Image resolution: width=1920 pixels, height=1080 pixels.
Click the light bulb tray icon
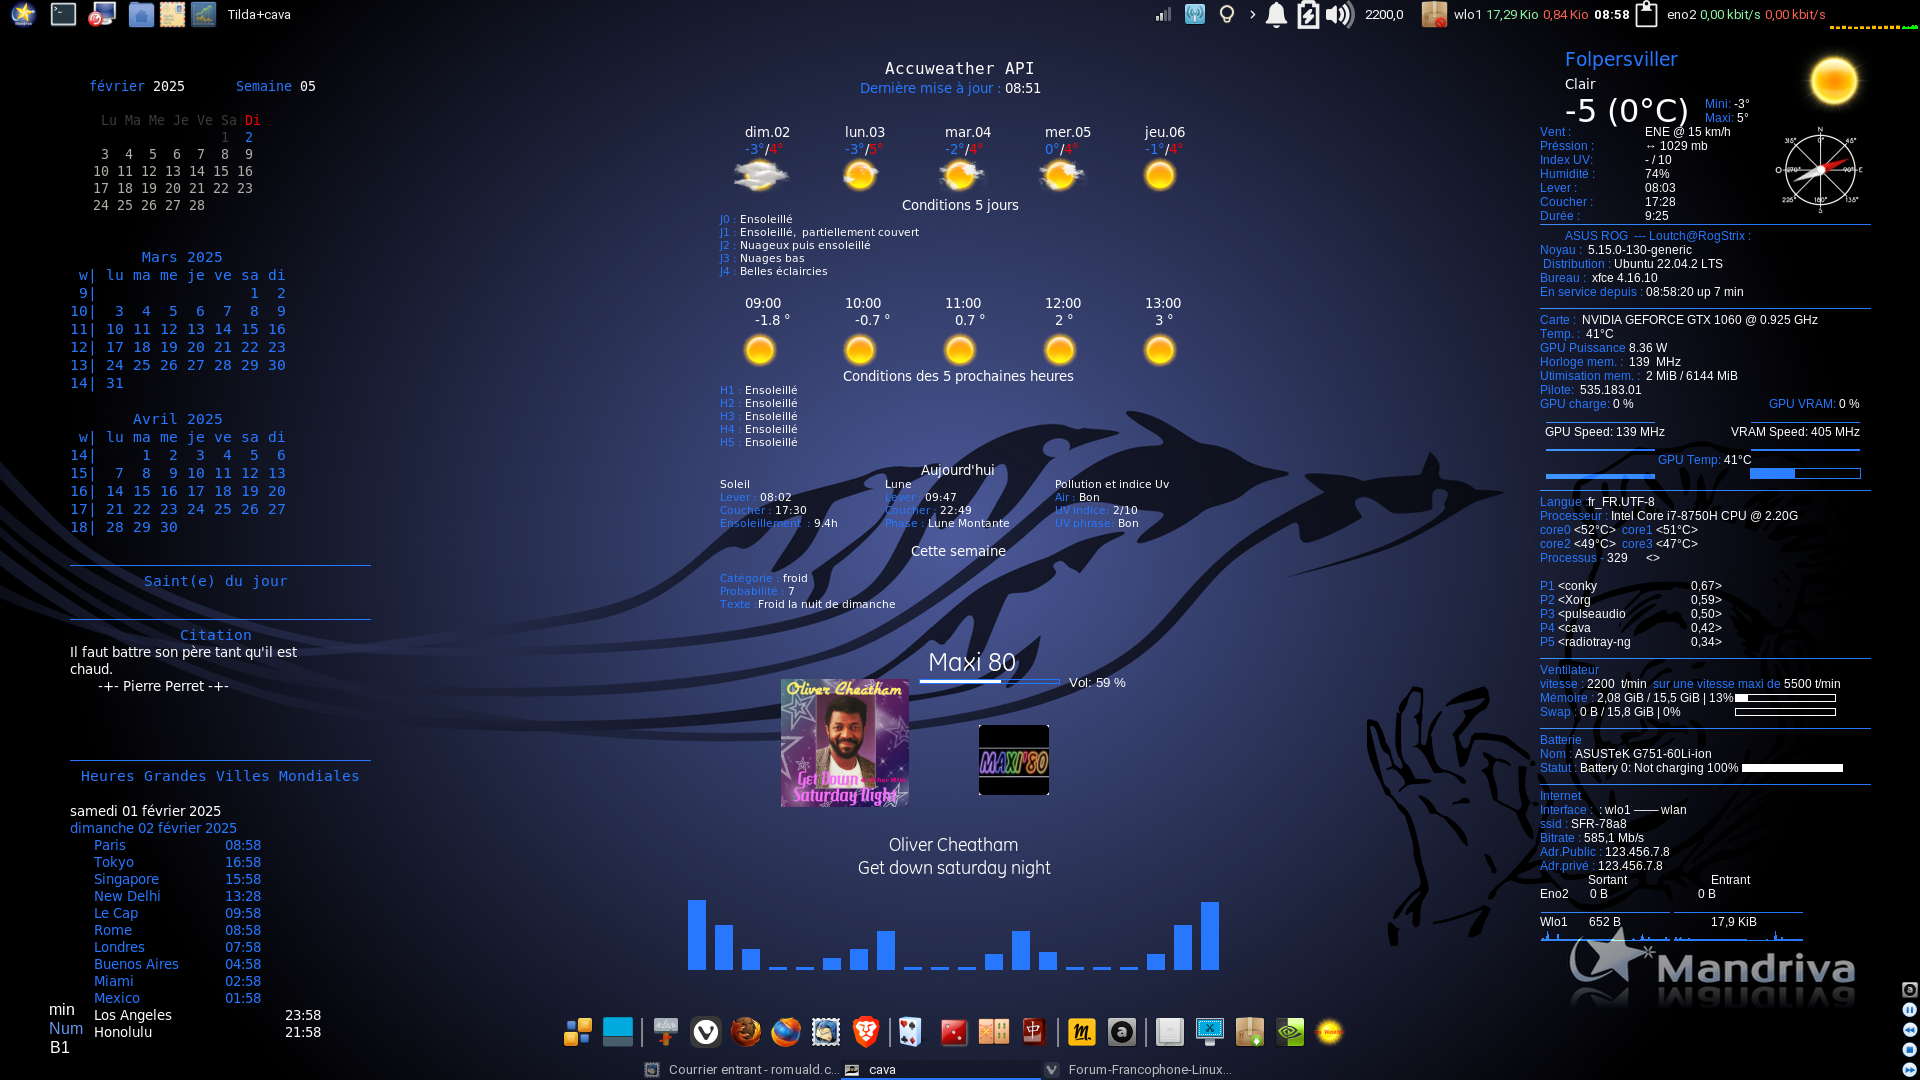(1227, 14)
